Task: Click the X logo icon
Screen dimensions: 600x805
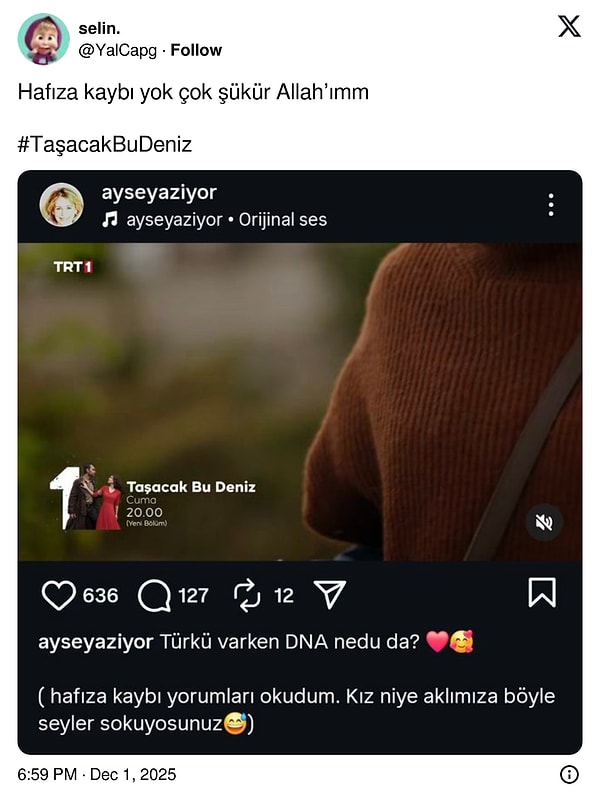Action: (x=569, y=27)
